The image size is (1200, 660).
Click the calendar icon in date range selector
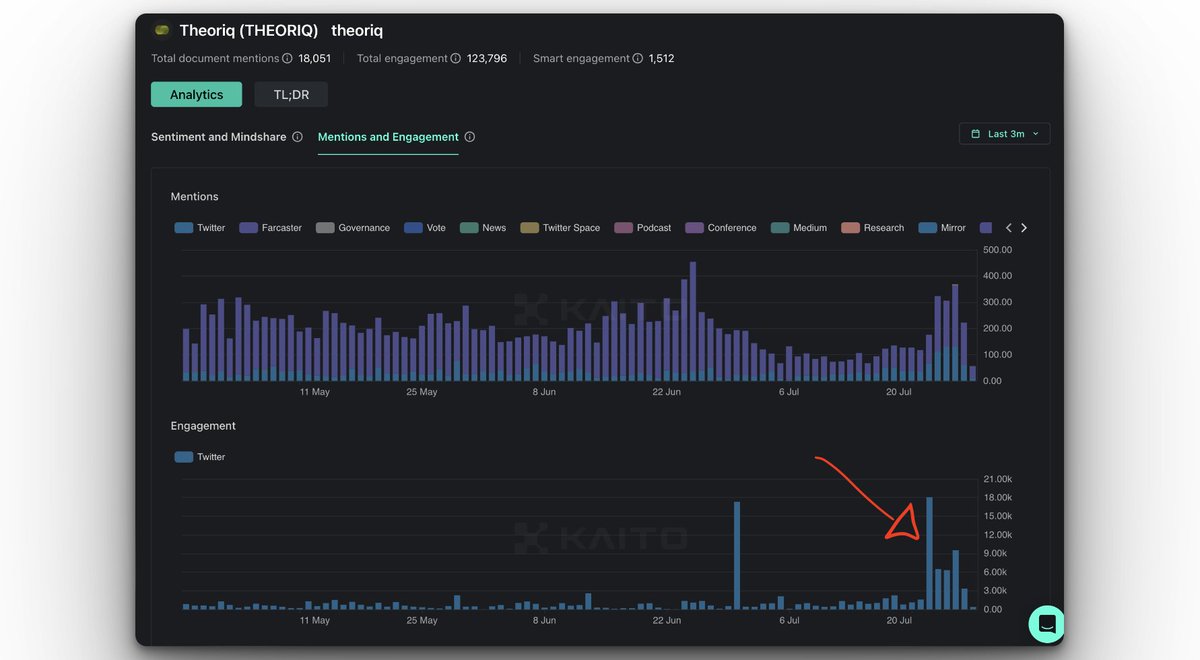[976, 134]
